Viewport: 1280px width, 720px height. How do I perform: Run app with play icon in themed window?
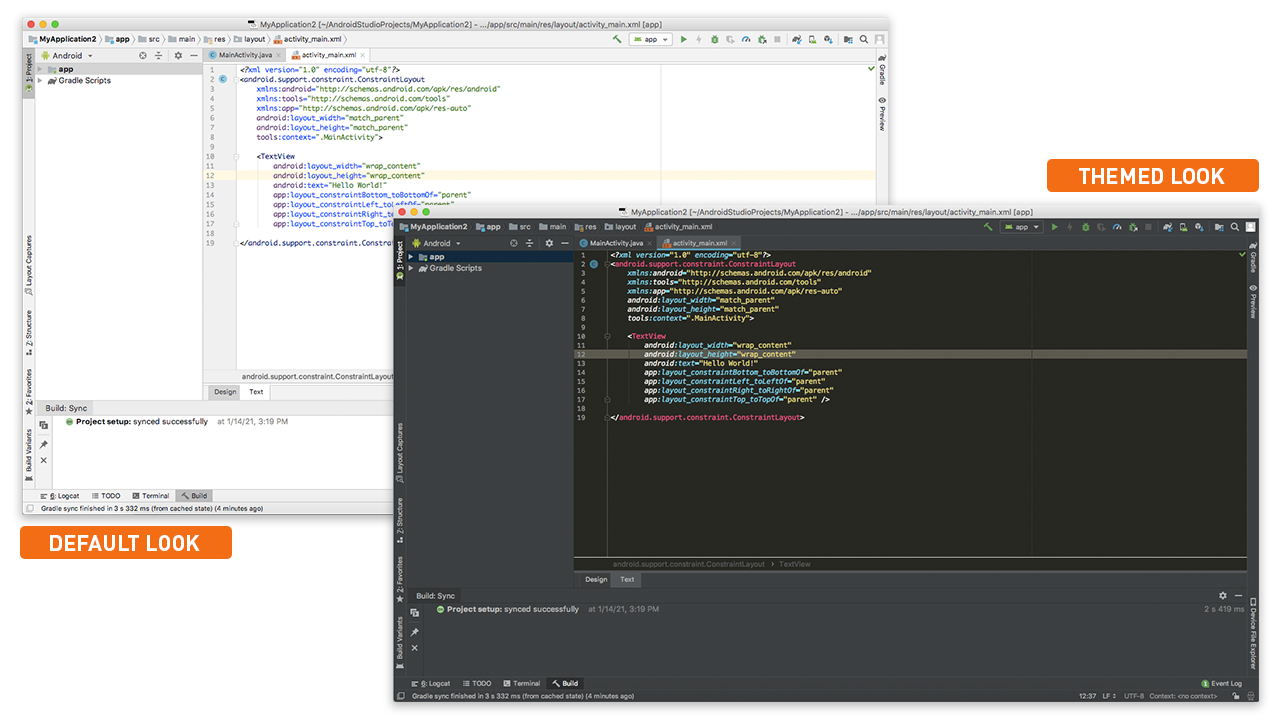pos(1054,227)
